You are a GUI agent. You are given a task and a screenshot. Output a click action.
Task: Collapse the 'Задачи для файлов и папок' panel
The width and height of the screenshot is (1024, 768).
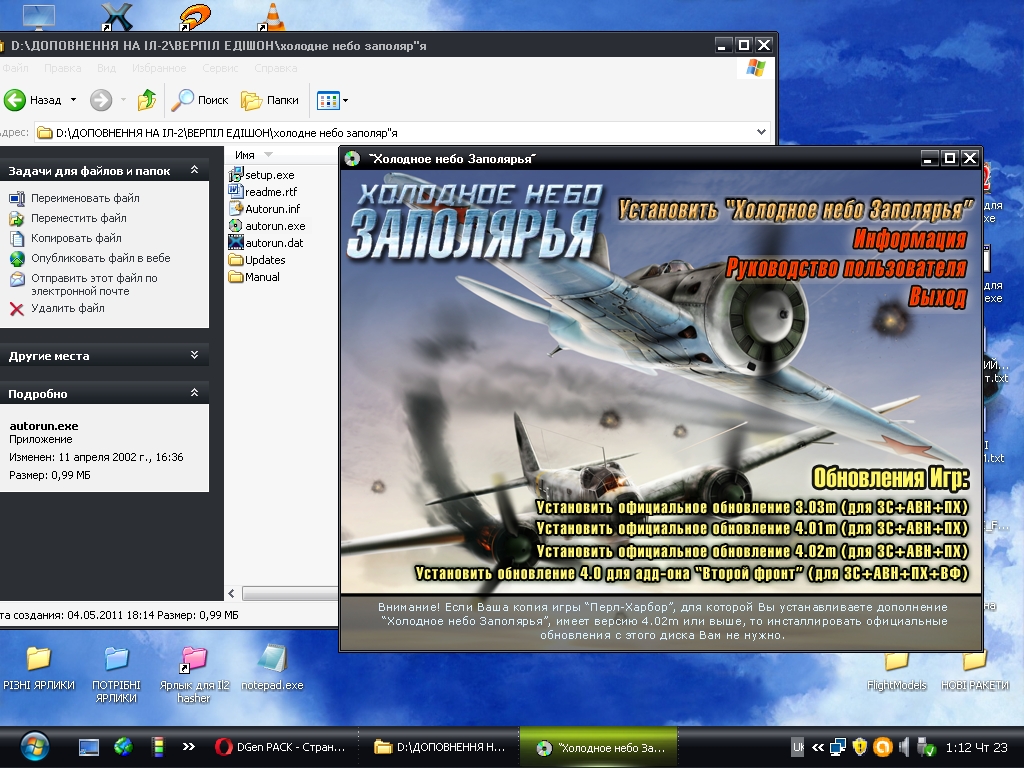(x=194, y=170)
